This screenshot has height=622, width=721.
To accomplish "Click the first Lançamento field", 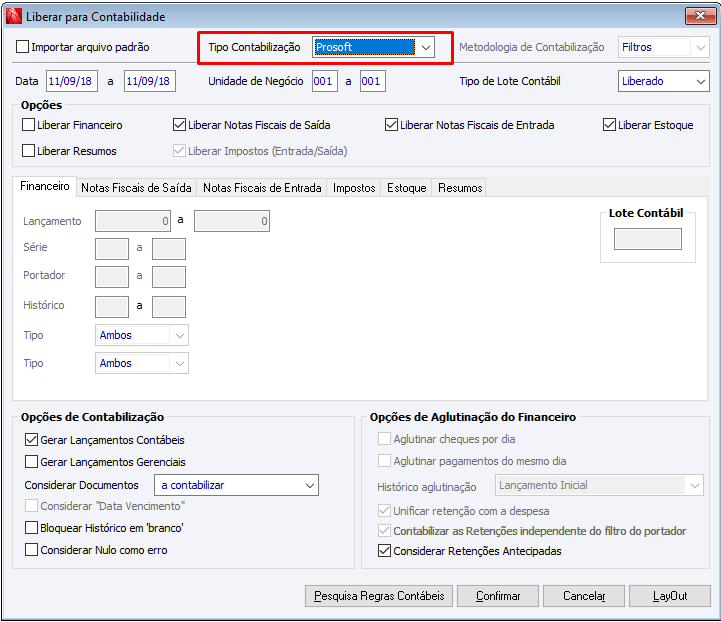I will tap(133, 221).
